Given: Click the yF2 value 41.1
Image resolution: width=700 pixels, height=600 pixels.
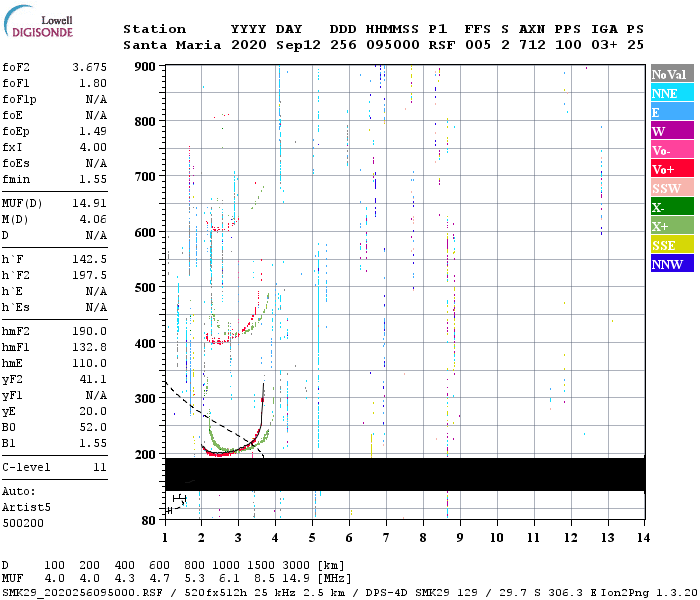Looking at the screenshot, I should pos(93,379).
